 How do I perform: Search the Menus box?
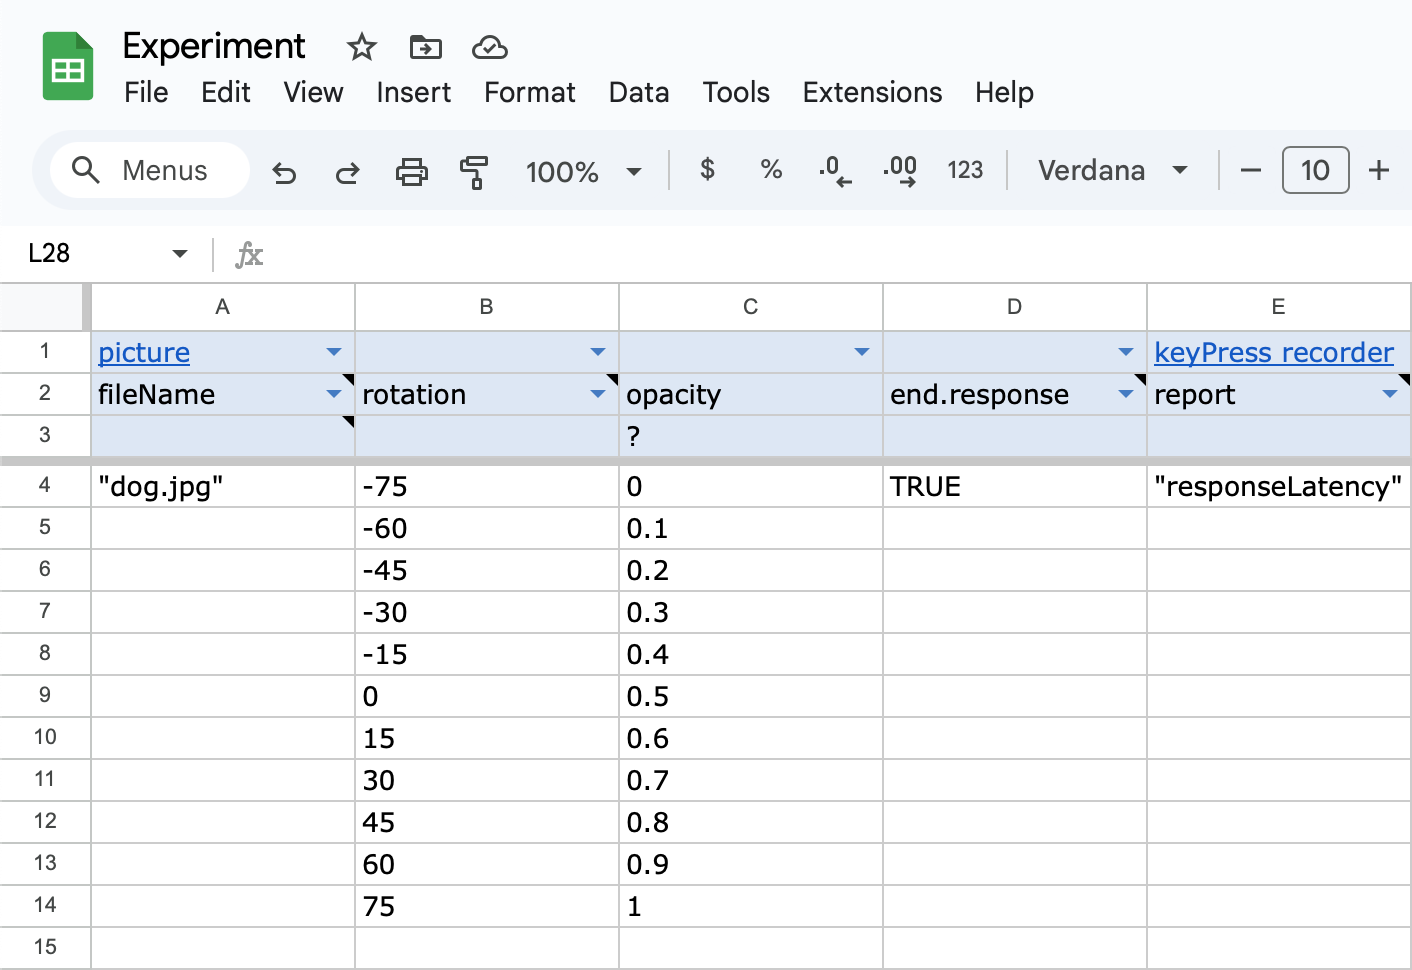(x=150, y=170)
